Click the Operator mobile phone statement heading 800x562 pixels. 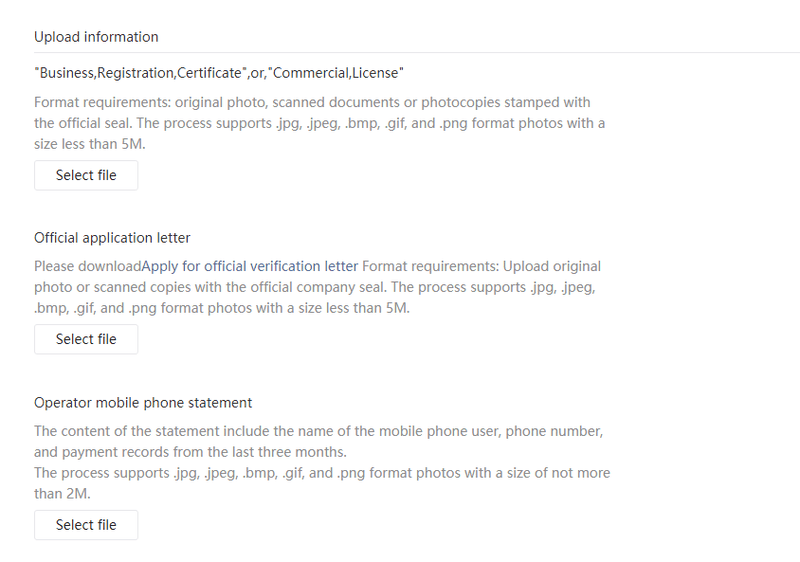click(143, 403)
